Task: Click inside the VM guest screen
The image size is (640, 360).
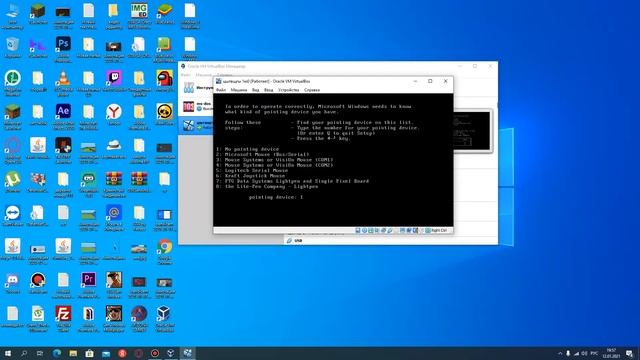Action: point(333,160)
